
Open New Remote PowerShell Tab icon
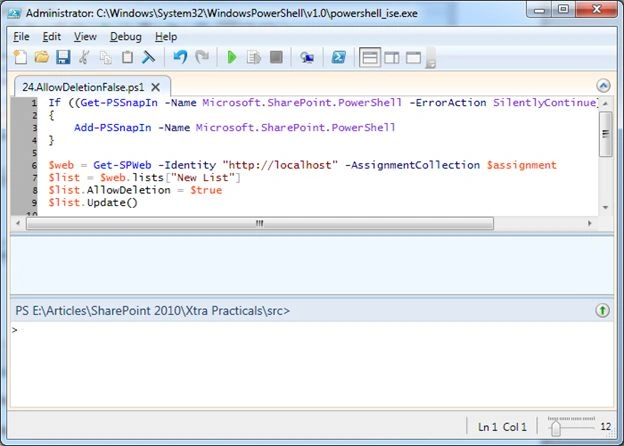coord(307,58)
